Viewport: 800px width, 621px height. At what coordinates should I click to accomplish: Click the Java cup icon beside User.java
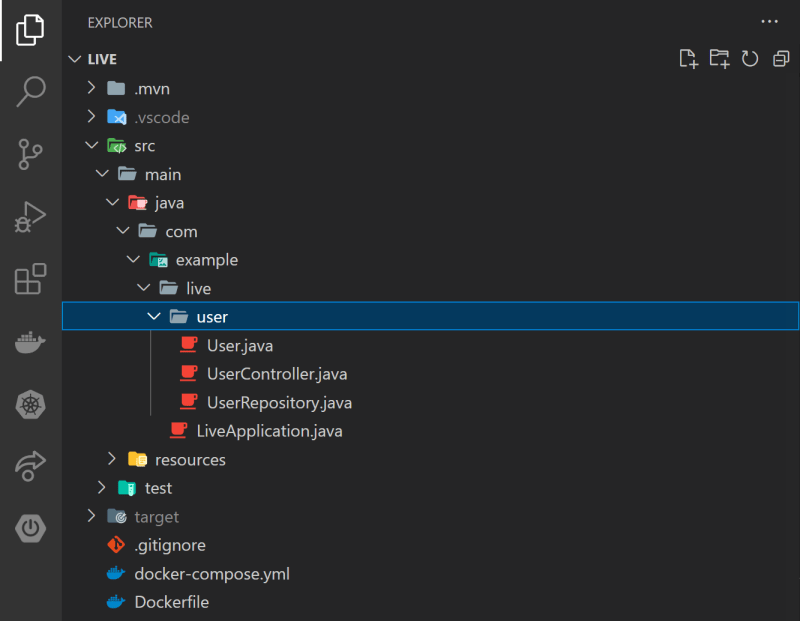189,345
